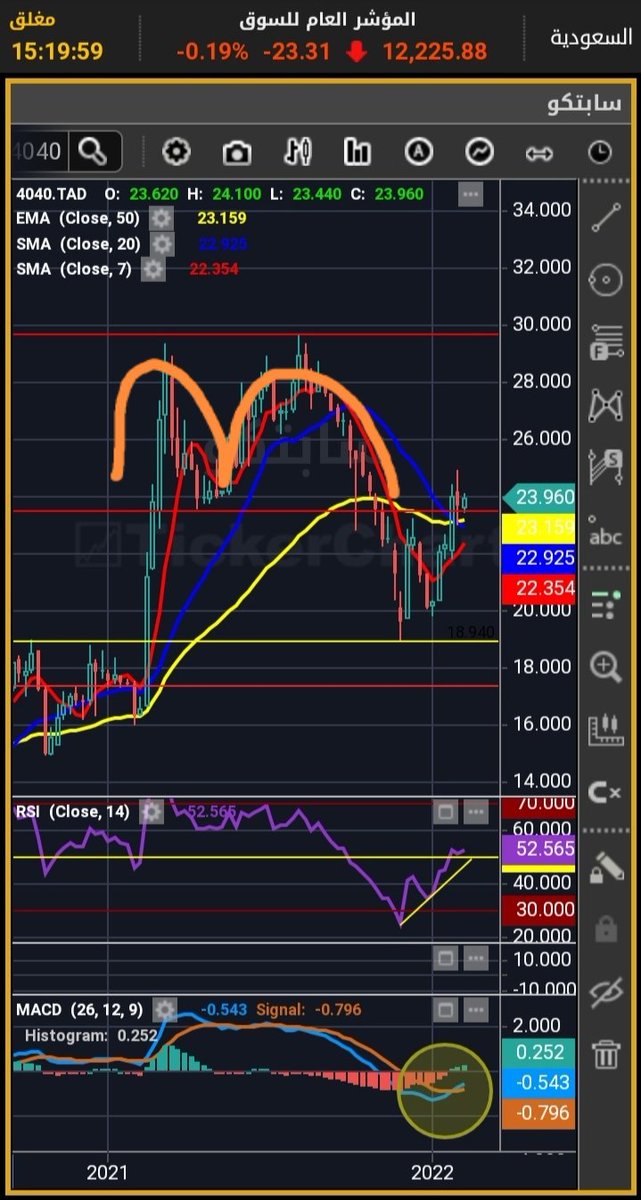
Task: Select the XABCD pattern drawing tool
Action: pyautogui.click(x=606, y=405)
